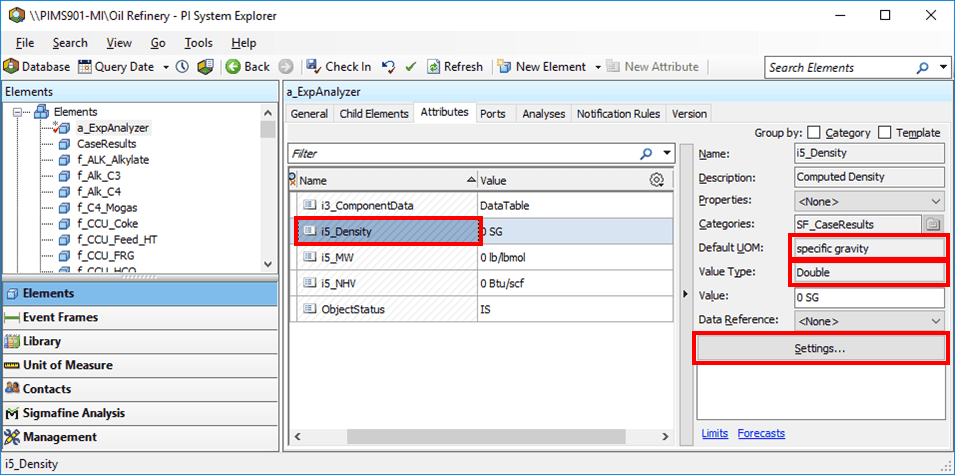Open the Go menu

(x=158, y=43)
